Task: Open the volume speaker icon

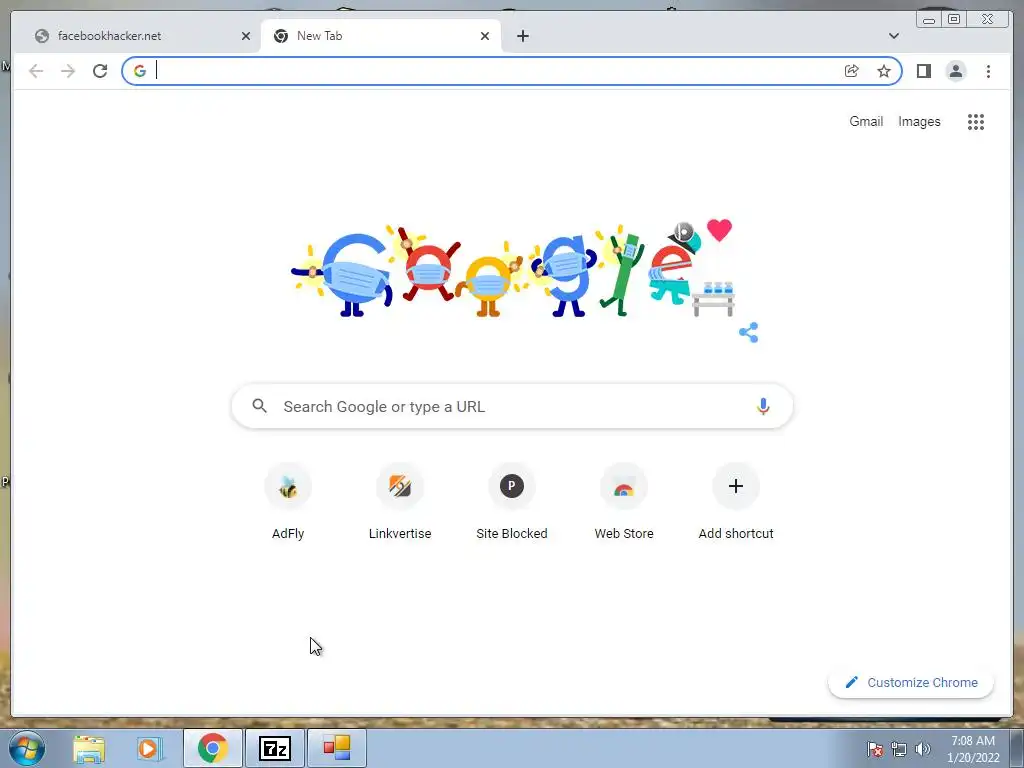Action: (922, 749)
